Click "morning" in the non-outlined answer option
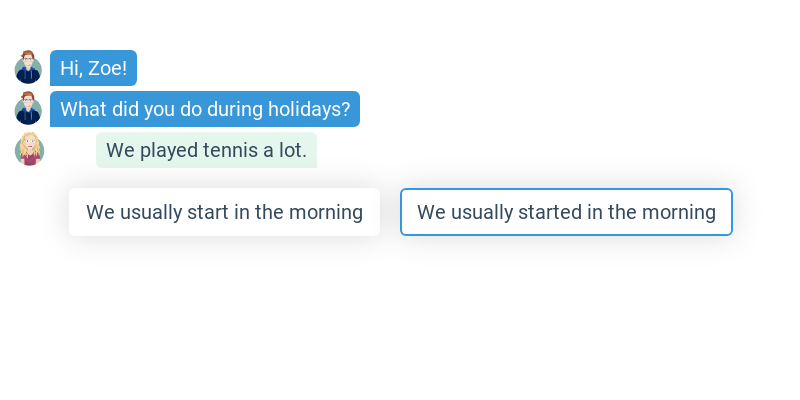 pyautogui.click(x=327, y=212)
